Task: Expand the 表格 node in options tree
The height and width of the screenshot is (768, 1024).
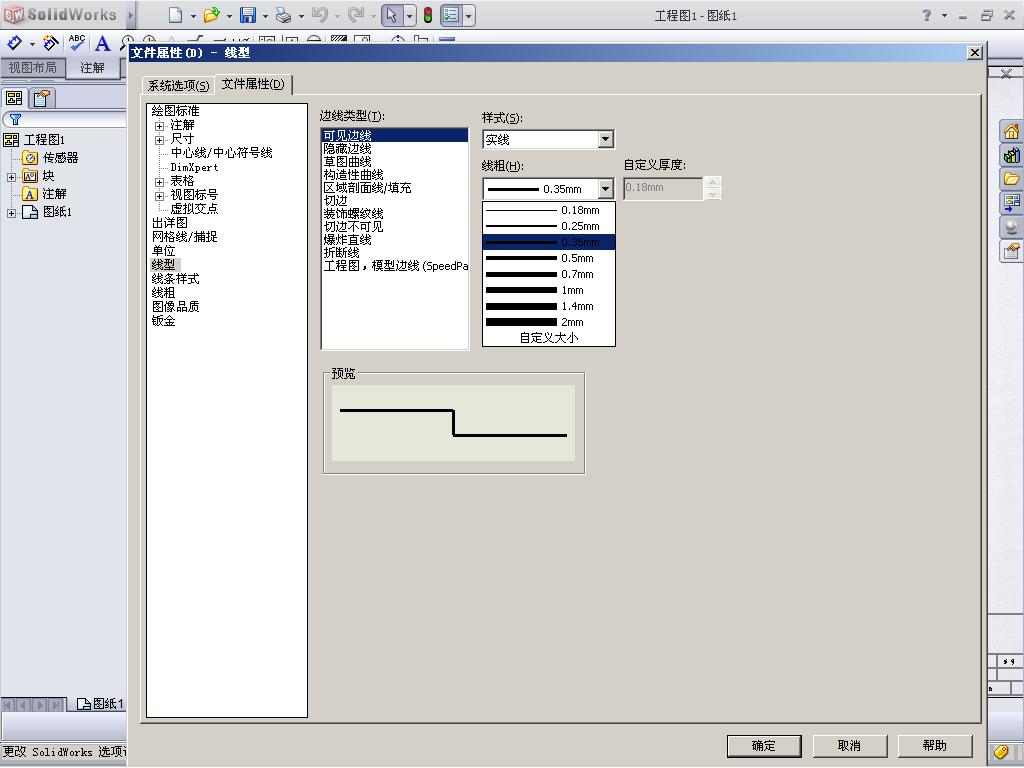Action: (x=159, y=182)
